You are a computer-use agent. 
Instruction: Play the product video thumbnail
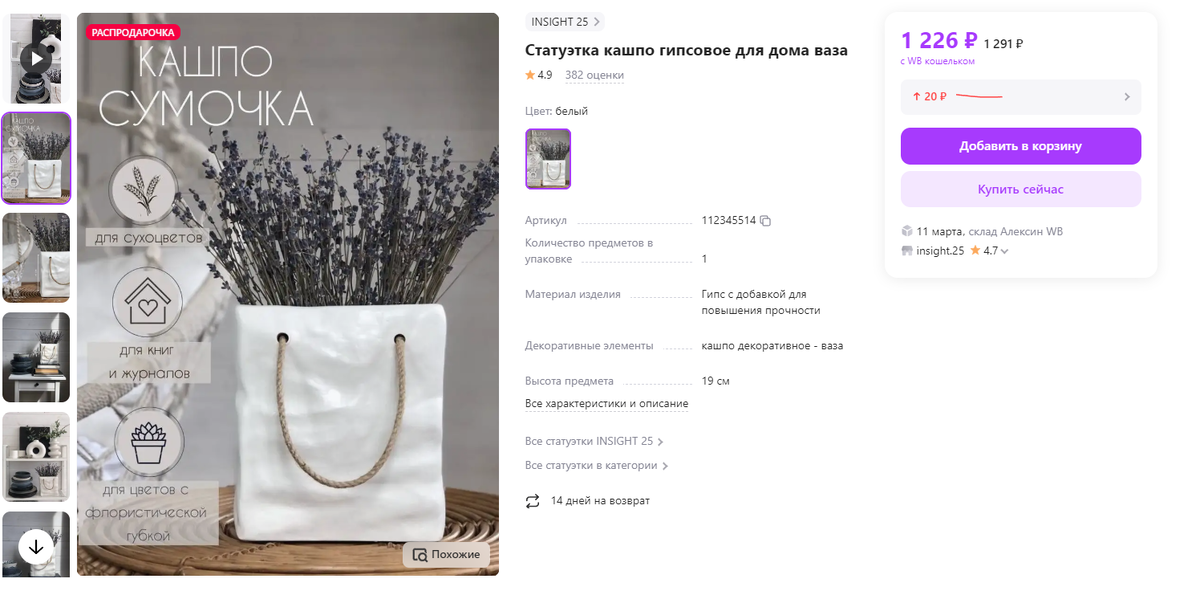36,58
